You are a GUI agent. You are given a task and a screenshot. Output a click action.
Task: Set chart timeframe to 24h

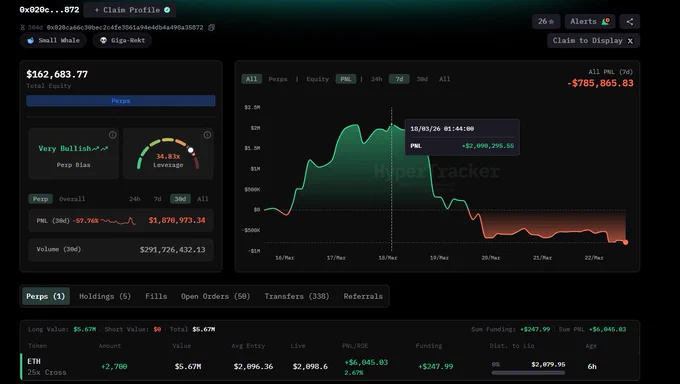(376, 79)
